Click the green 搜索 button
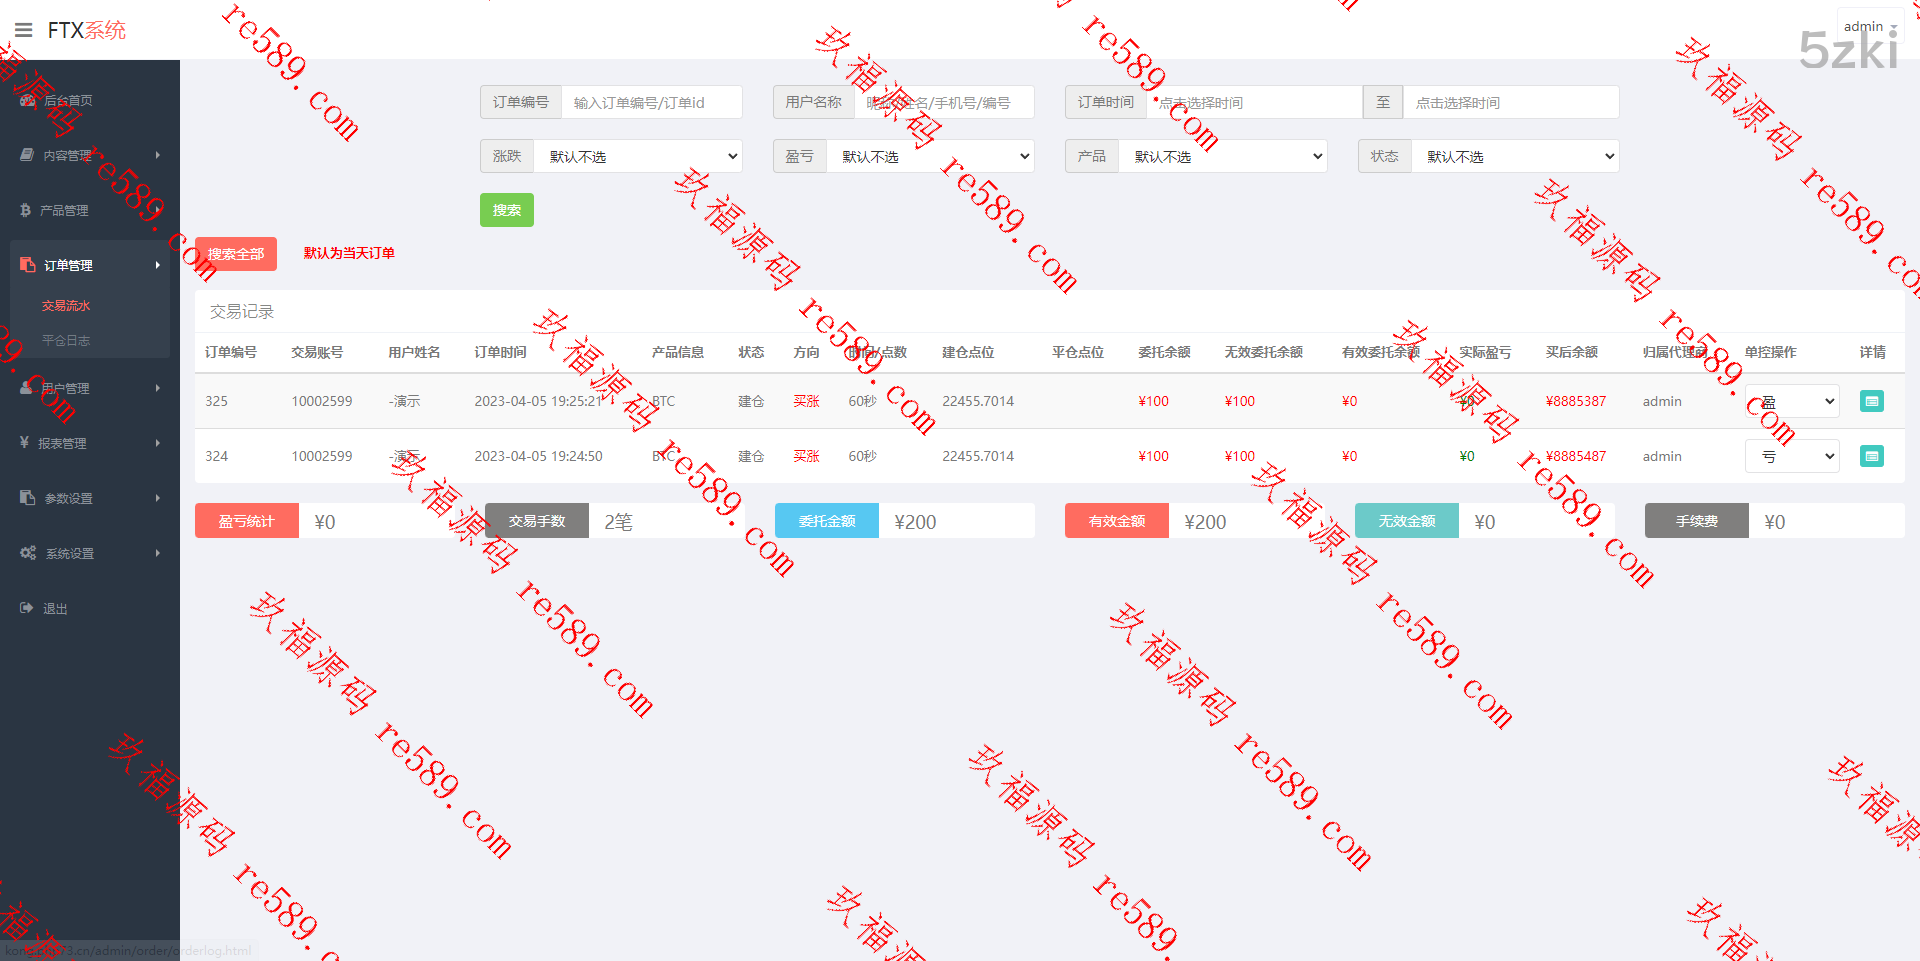This screenshot has width=1920, height=961. coord(507,210)
